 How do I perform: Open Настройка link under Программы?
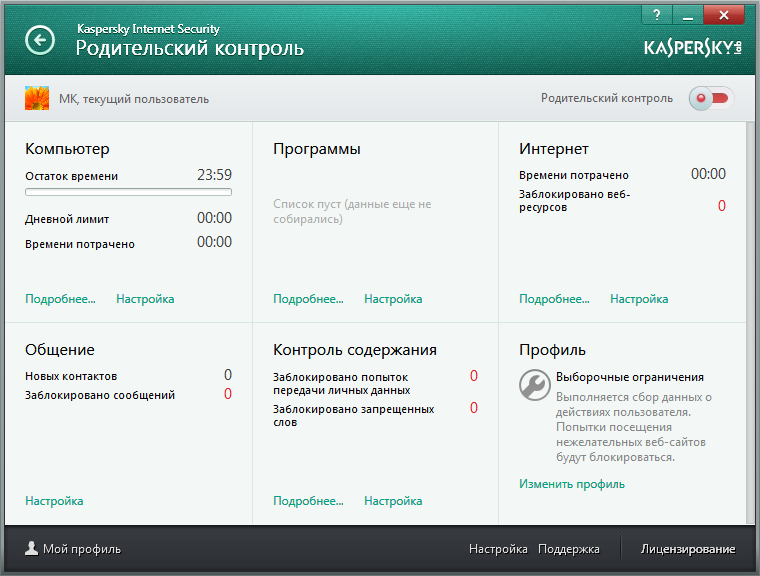[x=393, y=299]
